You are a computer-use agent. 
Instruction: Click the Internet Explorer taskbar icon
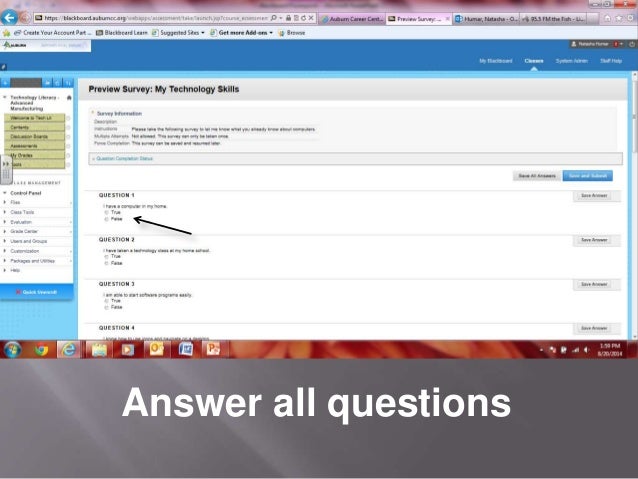(x=68, y=350)
